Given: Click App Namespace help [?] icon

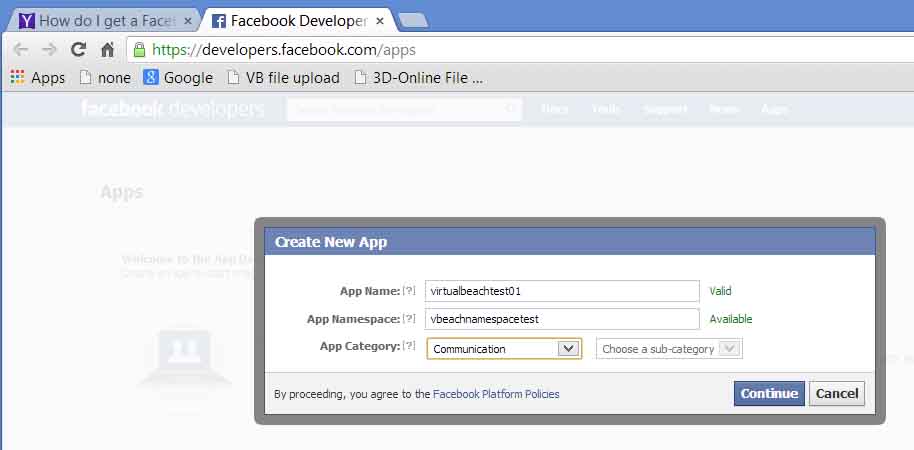Looking at the screenshot, I should pyautogui.click(x=408, y=319).
